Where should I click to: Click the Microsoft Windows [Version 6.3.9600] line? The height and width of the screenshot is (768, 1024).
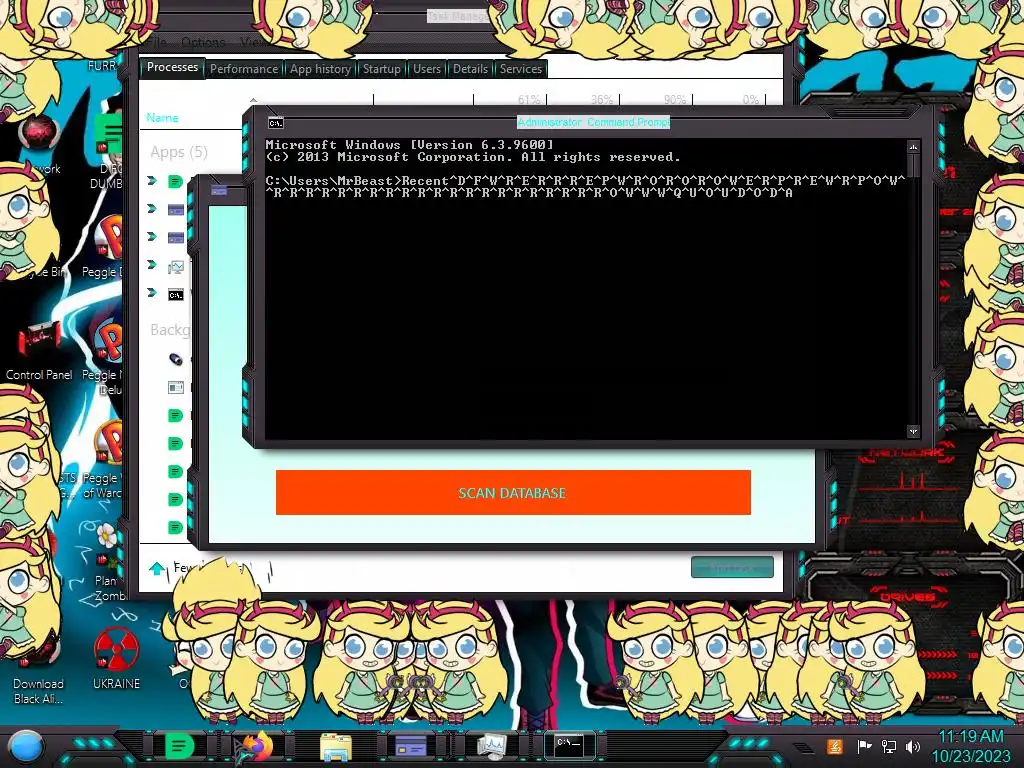[409, 144]
